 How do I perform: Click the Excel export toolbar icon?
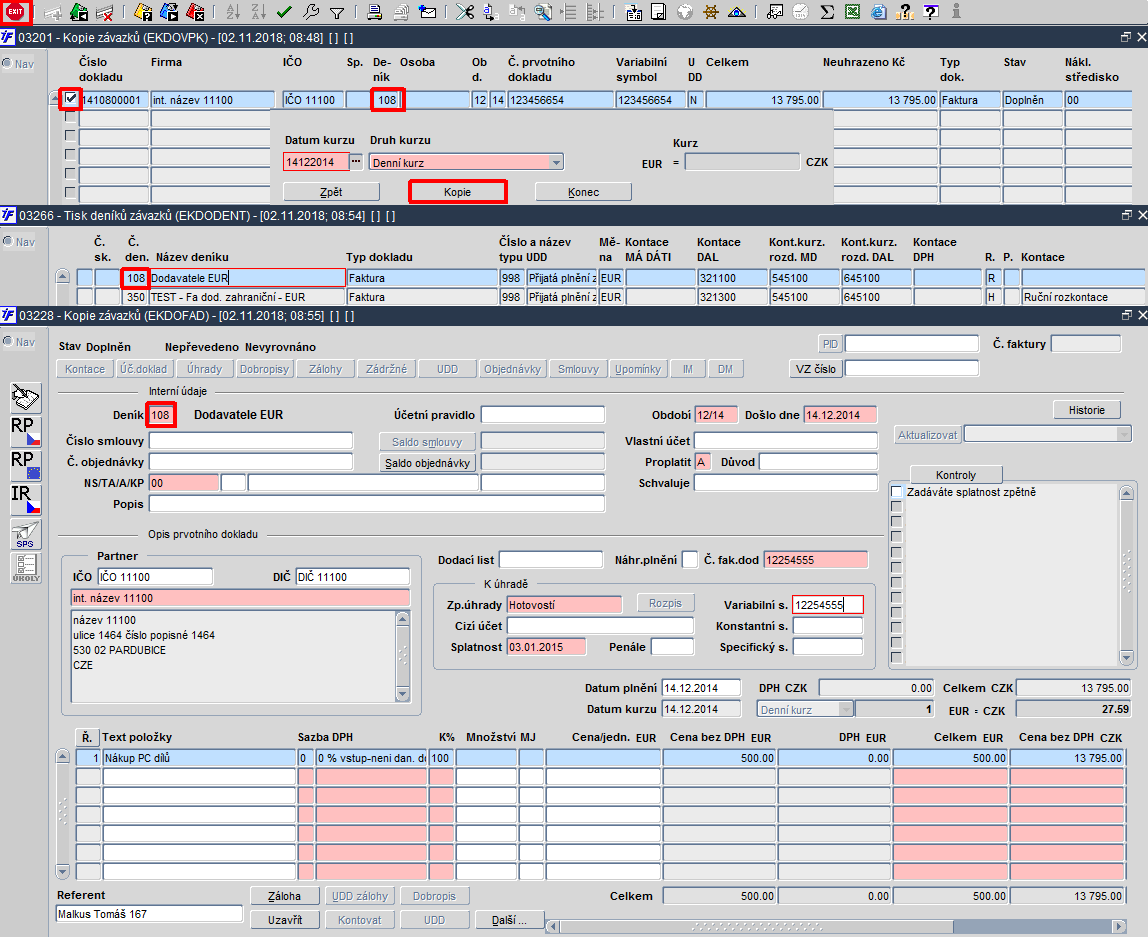click(x=852, y=12)
